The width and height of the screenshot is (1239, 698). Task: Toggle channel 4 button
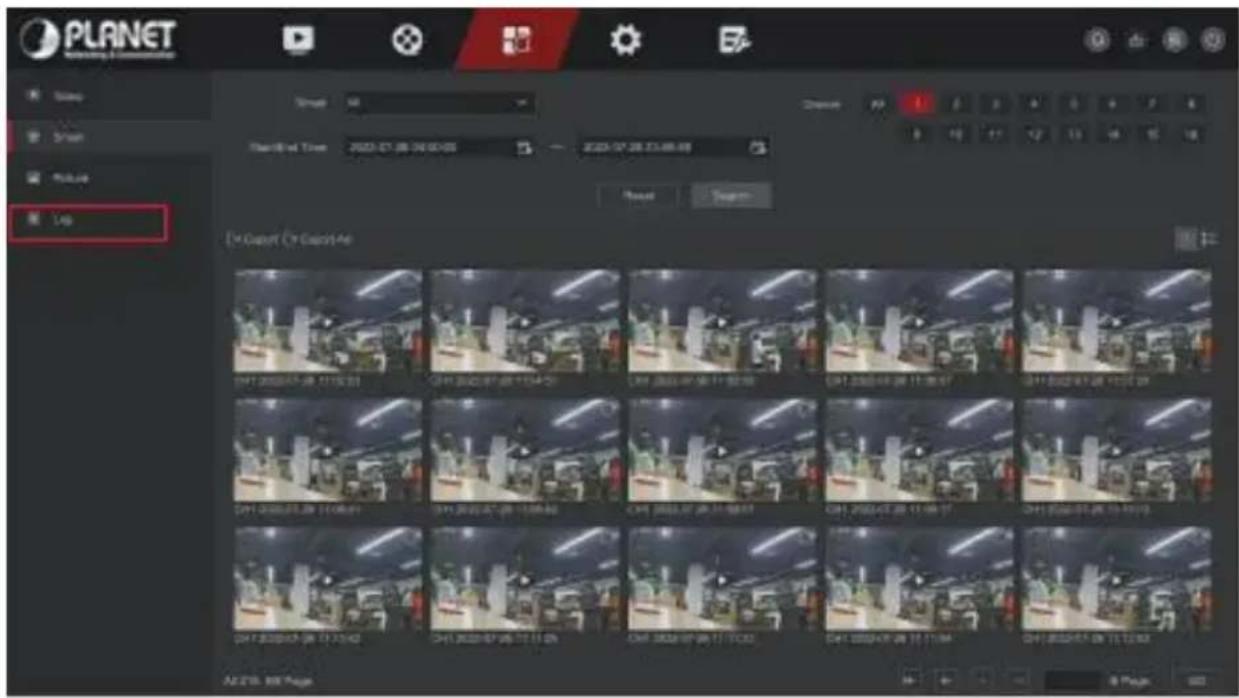pos(1035,103)
